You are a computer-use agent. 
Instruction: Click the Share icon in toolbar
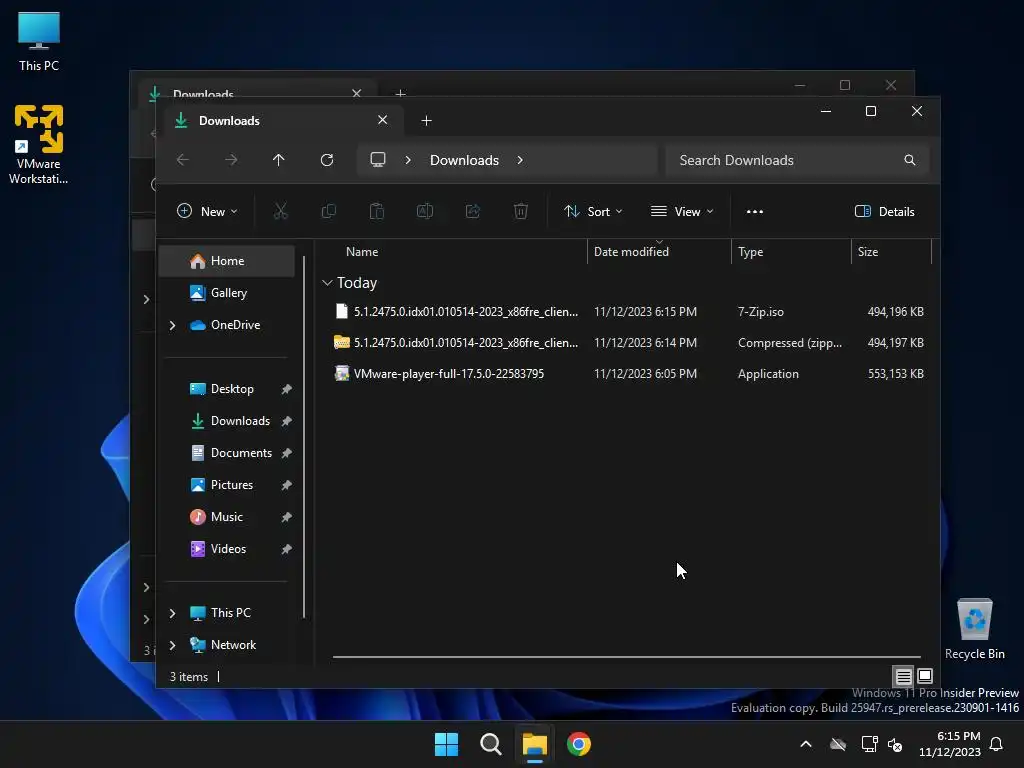pyautogui.click(x=473, y=211)
